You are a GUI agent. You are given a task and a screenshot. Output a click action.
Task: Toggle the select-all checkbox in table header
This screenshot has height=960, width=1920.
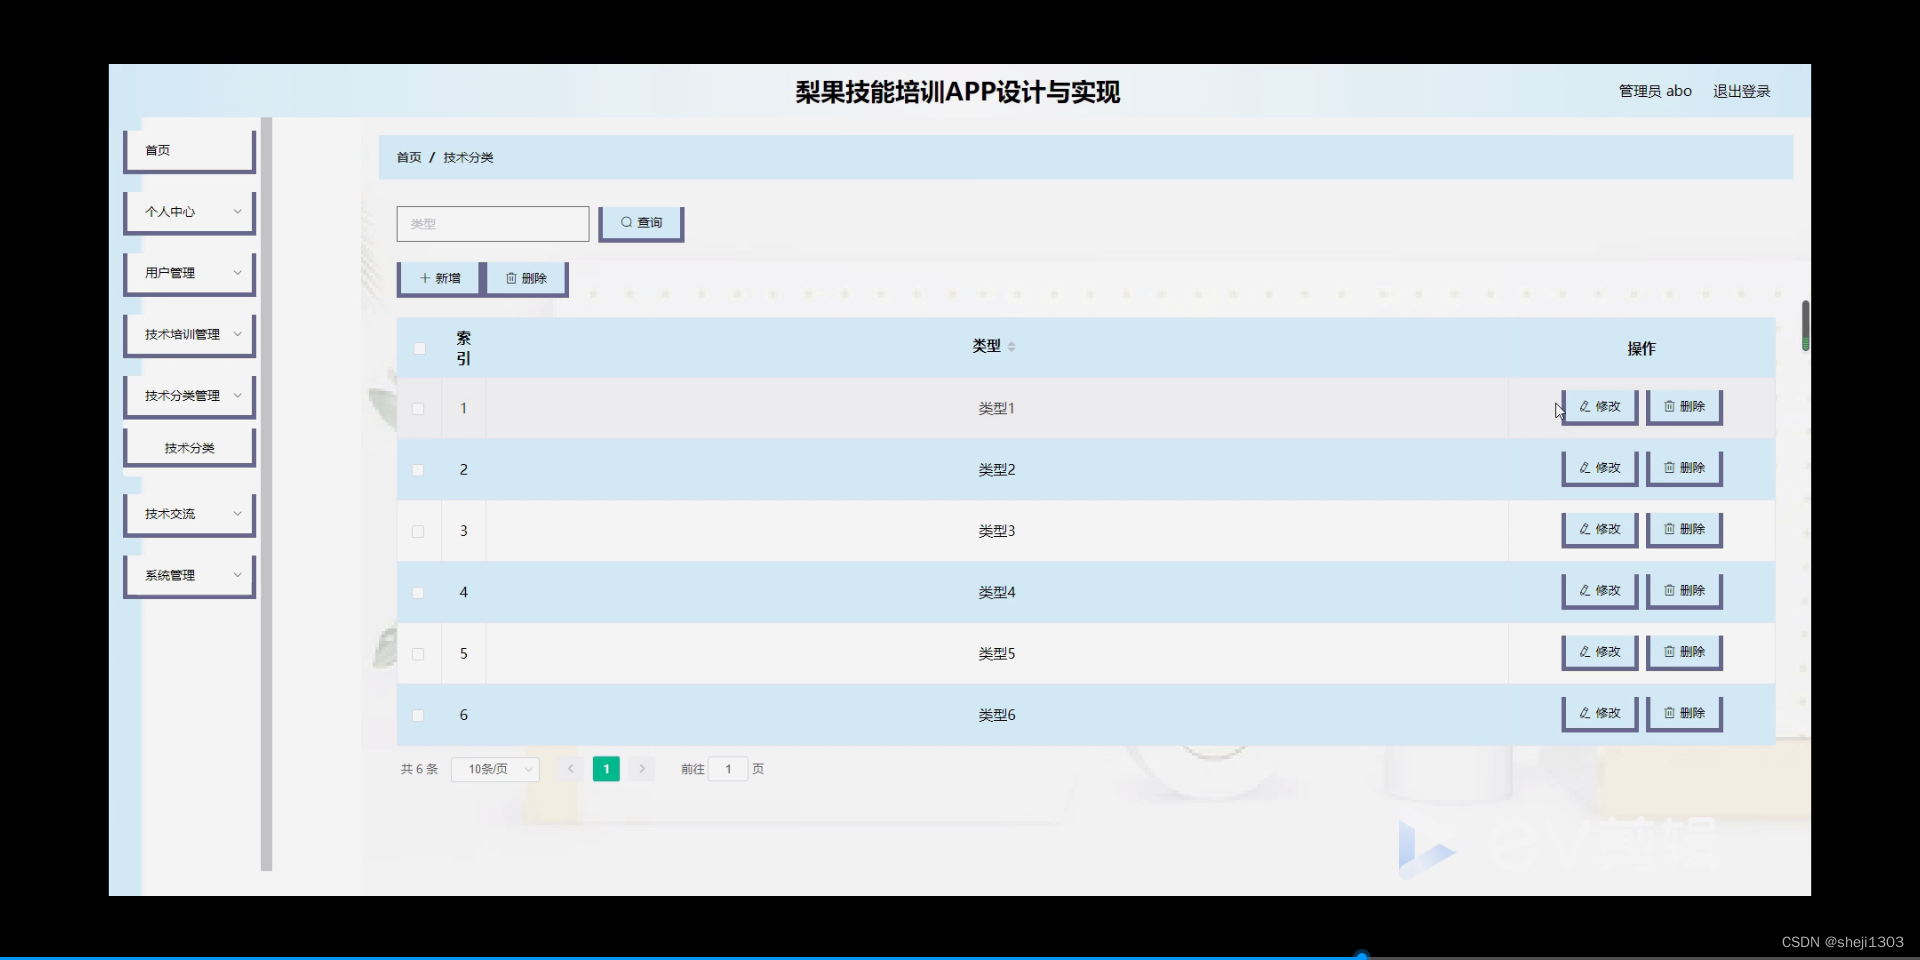(419, 348)
